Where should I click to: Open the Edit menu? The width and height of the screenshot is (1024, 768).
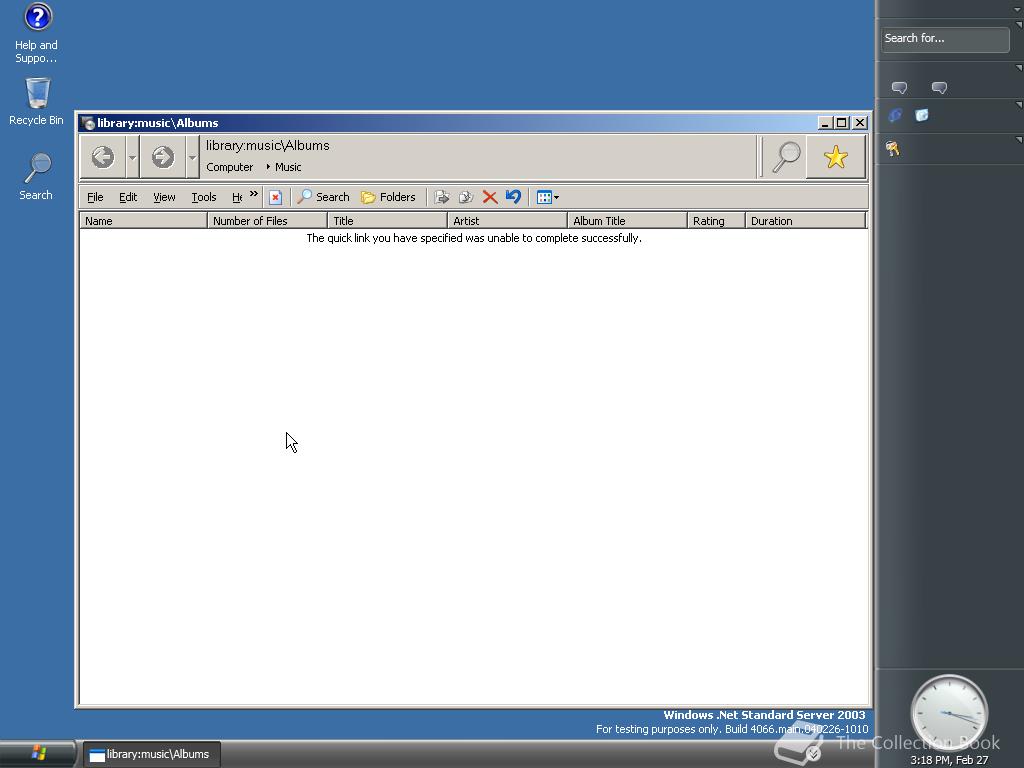point(128,197)
